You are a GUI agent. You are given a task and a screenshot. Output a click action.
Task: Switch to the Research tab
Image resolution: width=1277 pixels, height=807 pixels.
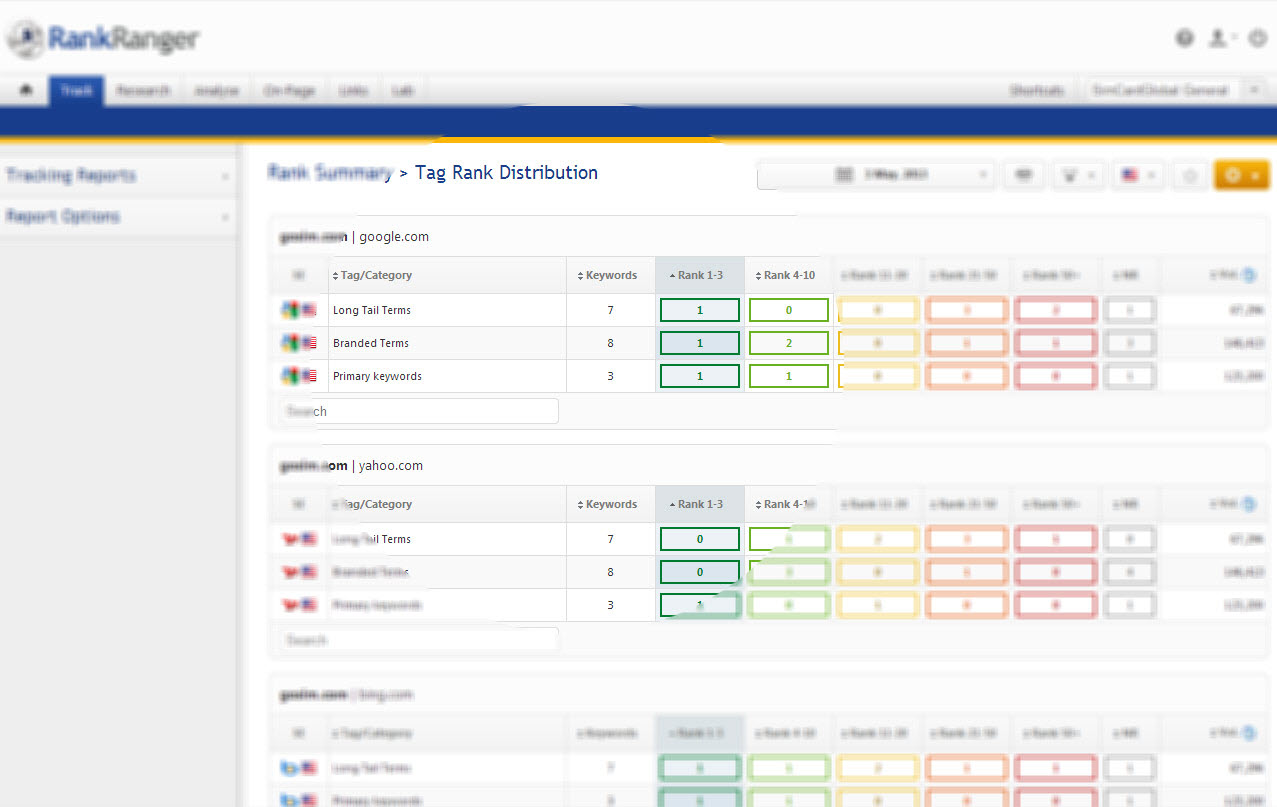click(143, 90)
